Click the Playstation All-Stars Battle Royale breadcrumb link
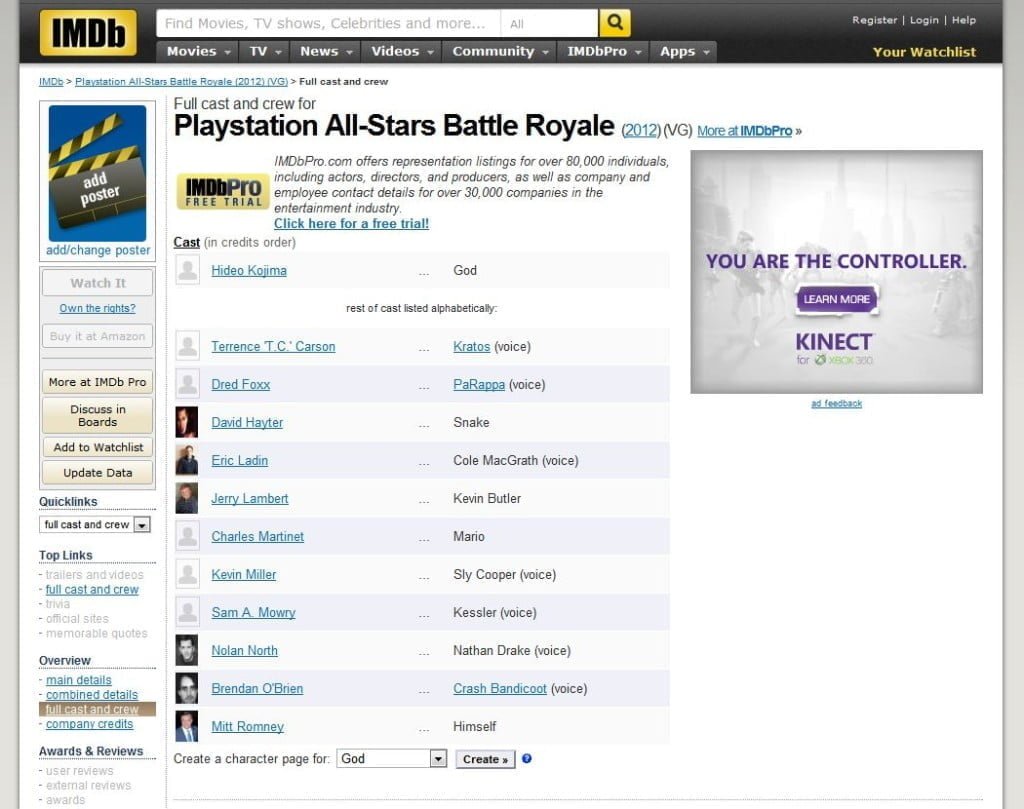The width and height of the screenshot is (1024, 809). [x=182, y=82]
